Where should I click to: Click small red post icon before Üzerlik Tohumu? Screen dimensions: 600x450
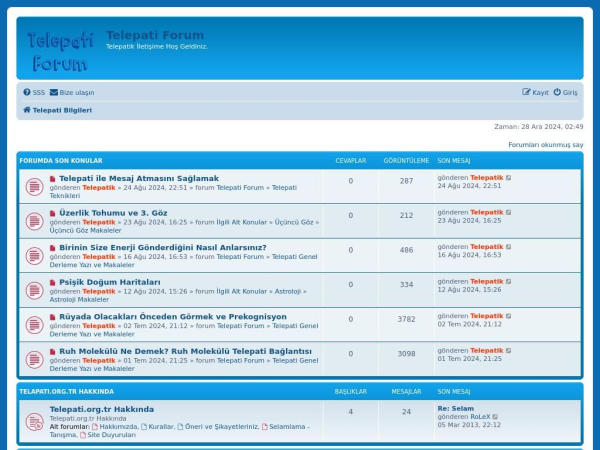[x=52, y=213]
